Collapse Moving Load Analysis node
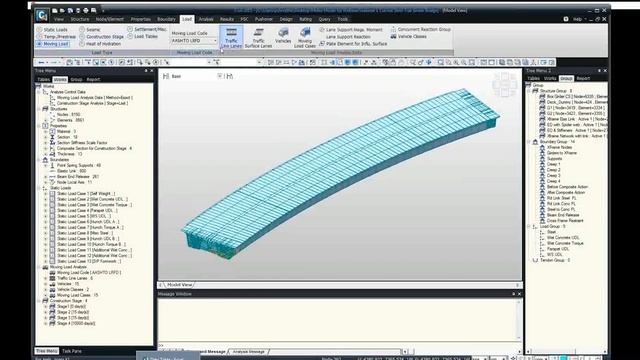The image size is (640, 360). pyautogui.click(x=39, y=267)
